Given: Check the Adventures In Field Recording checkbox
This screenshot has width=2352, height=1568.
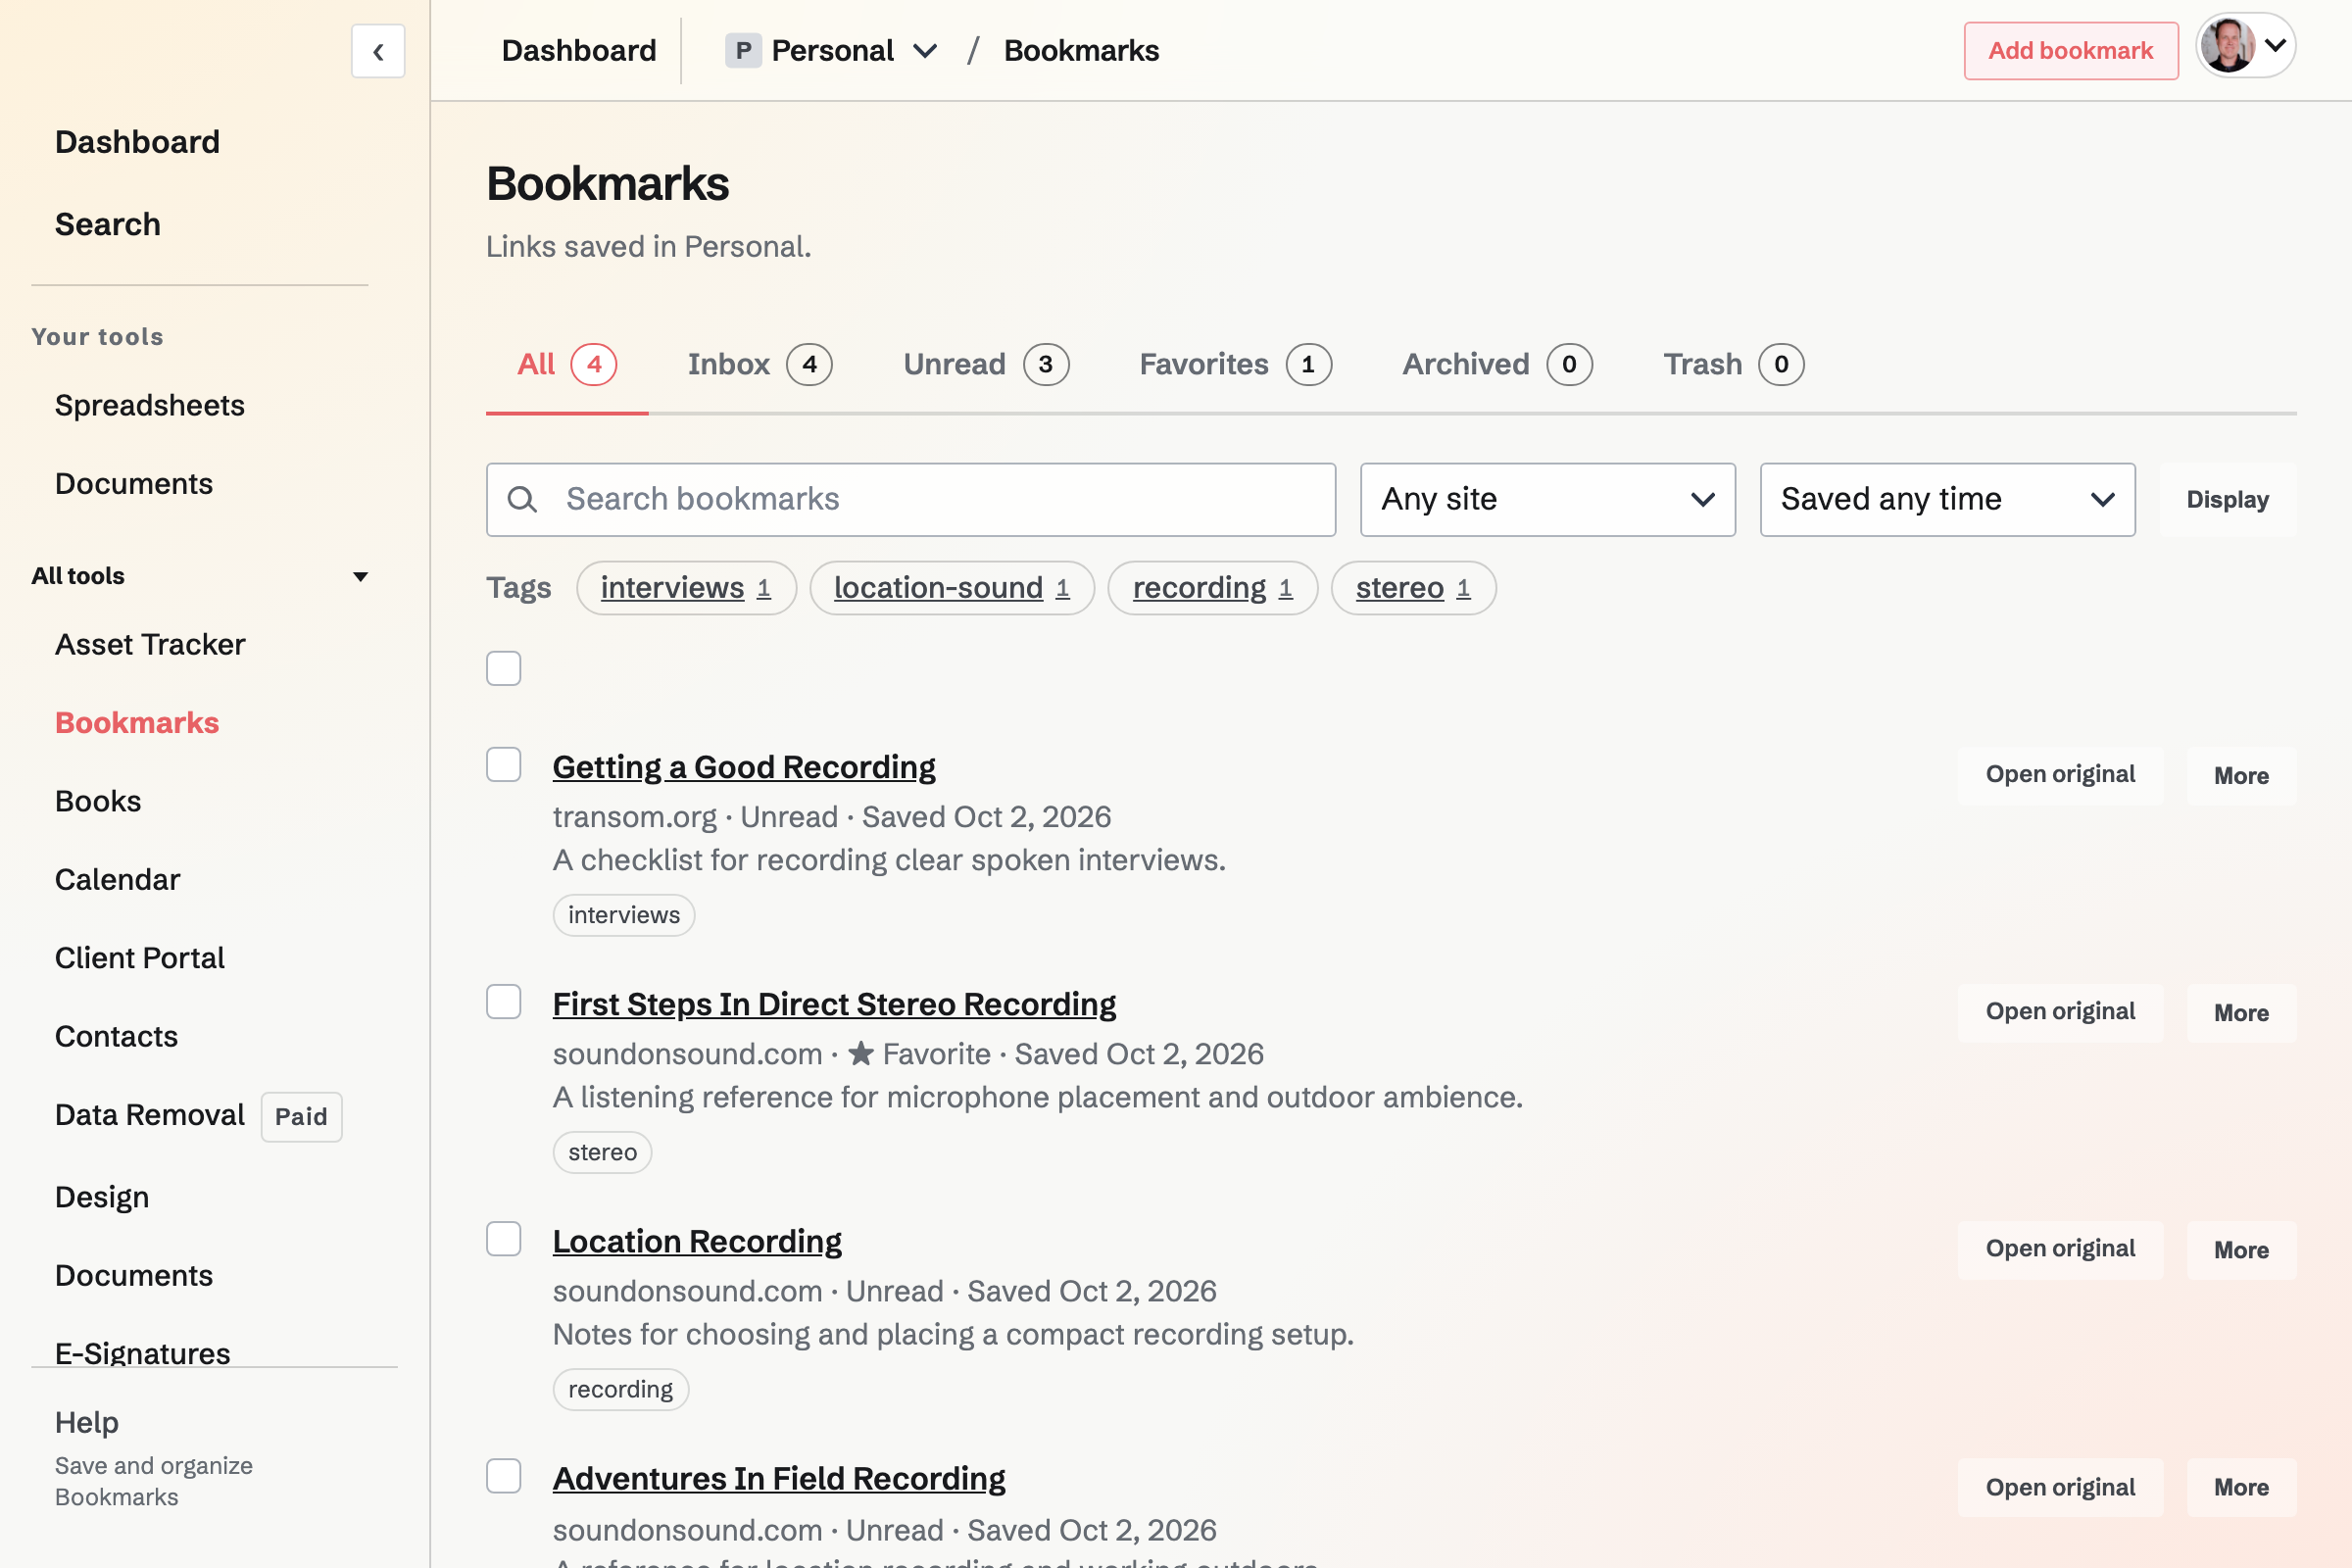Looking at the screenshot, I should [x=504, y=1476].
